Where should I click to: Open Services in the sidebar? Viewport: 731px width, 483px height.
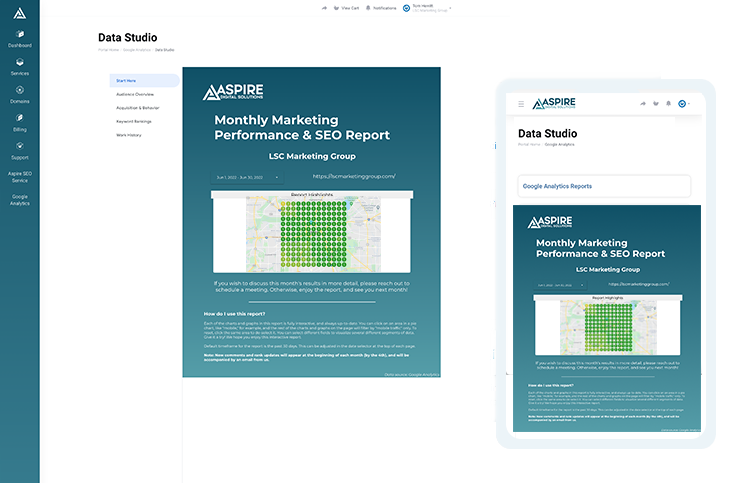point(20,67)
